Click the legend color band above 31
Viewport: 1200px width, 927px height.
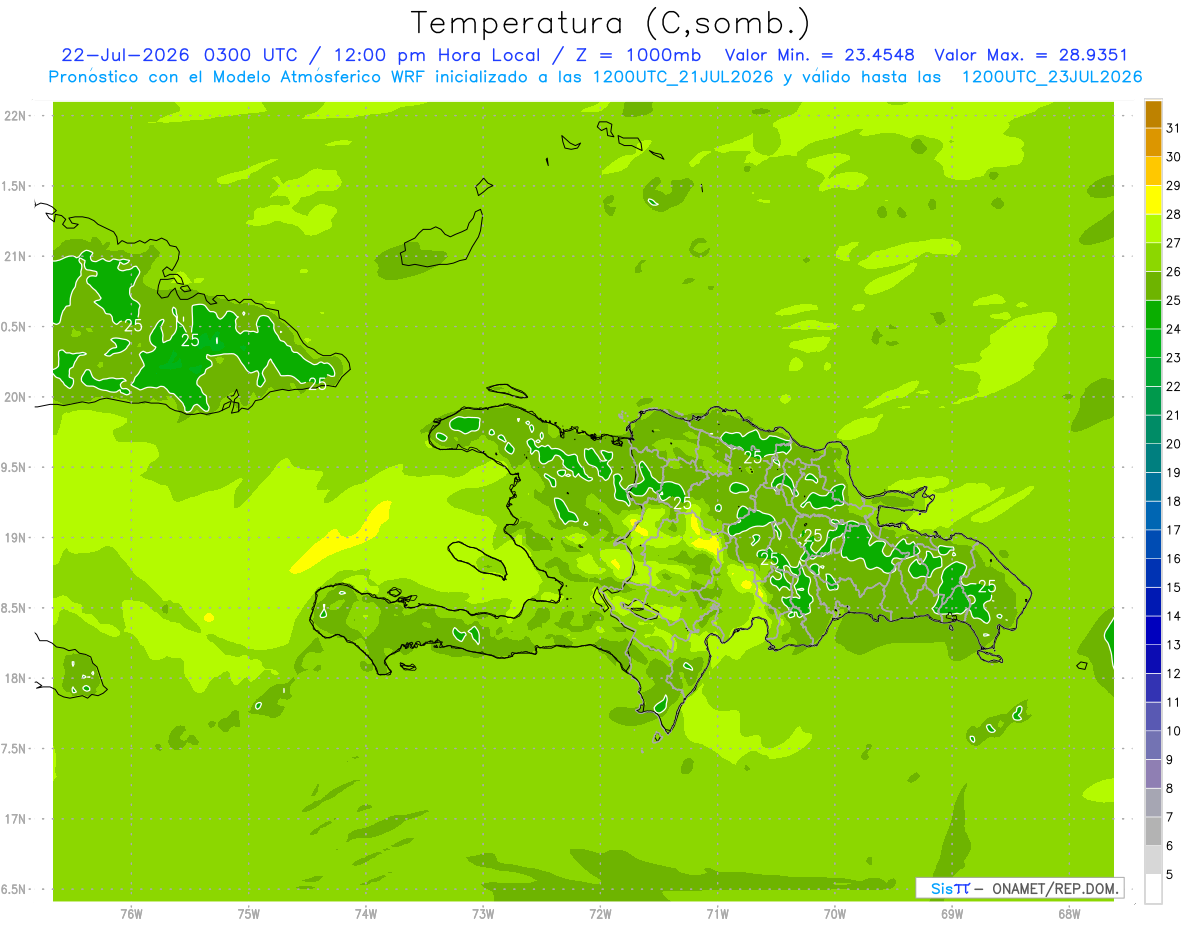(1153, 114)
